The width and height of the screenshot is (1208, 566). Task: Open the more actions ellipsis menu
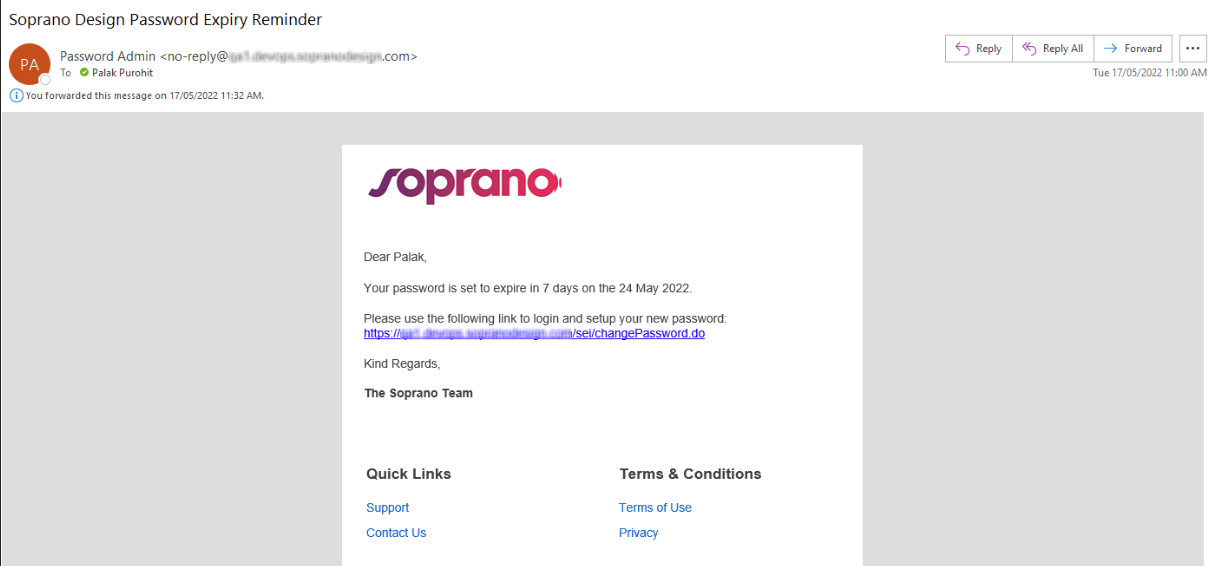[1192, 48]
